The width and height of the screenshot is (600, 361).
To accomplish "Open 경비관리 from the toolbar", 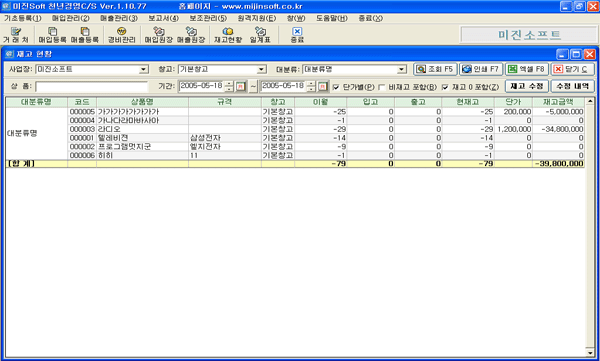I will click(x=121, y=35).
